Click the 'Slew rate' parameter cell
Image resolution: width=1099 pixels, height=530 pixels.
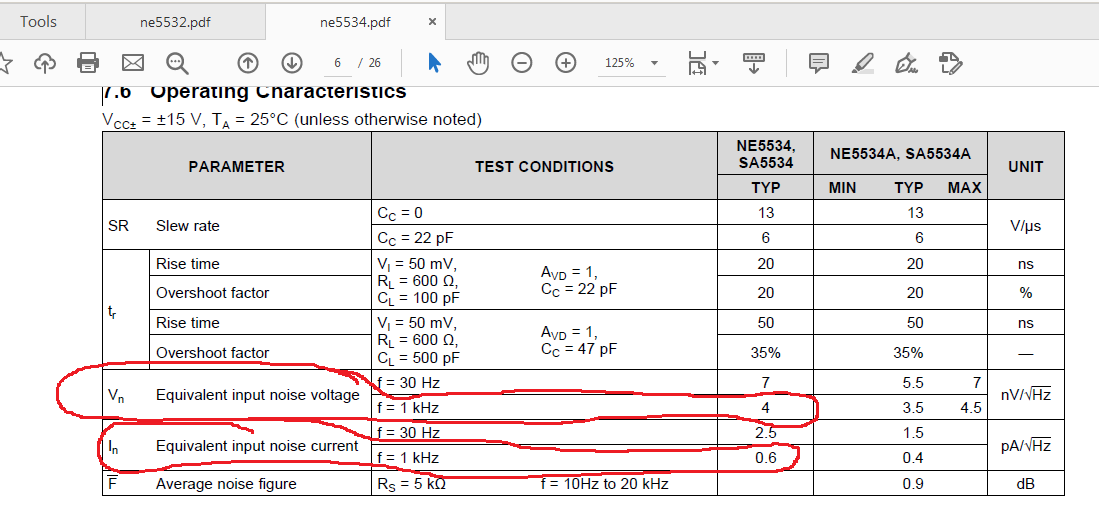[187, 226]
